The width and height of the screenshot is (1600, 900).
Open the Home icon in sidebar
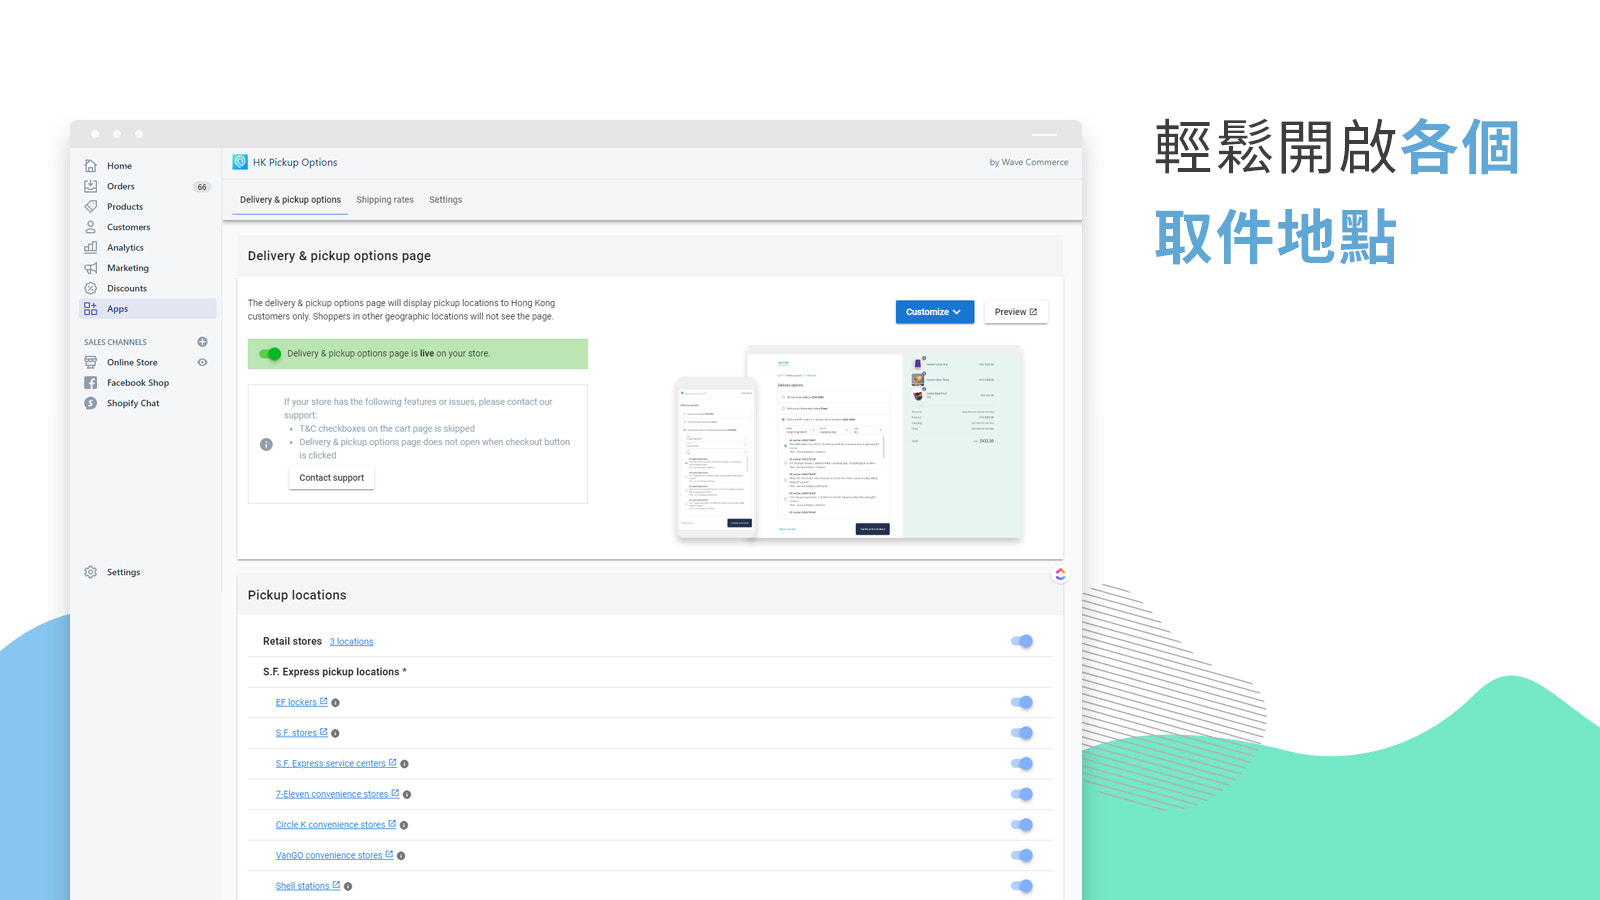91,166
